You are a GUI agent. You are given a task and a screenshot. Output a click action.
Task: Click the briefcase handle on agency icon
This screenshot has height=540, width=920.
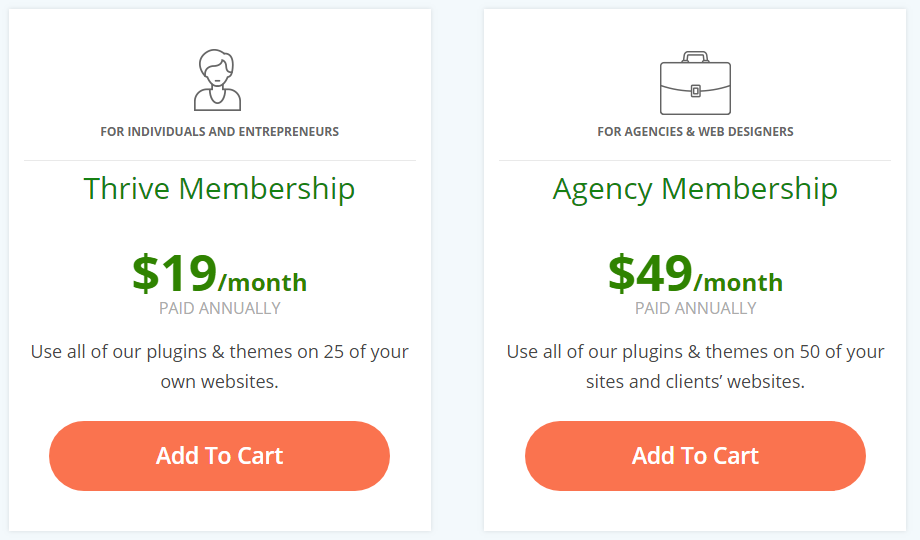click(x=695, y=56)
